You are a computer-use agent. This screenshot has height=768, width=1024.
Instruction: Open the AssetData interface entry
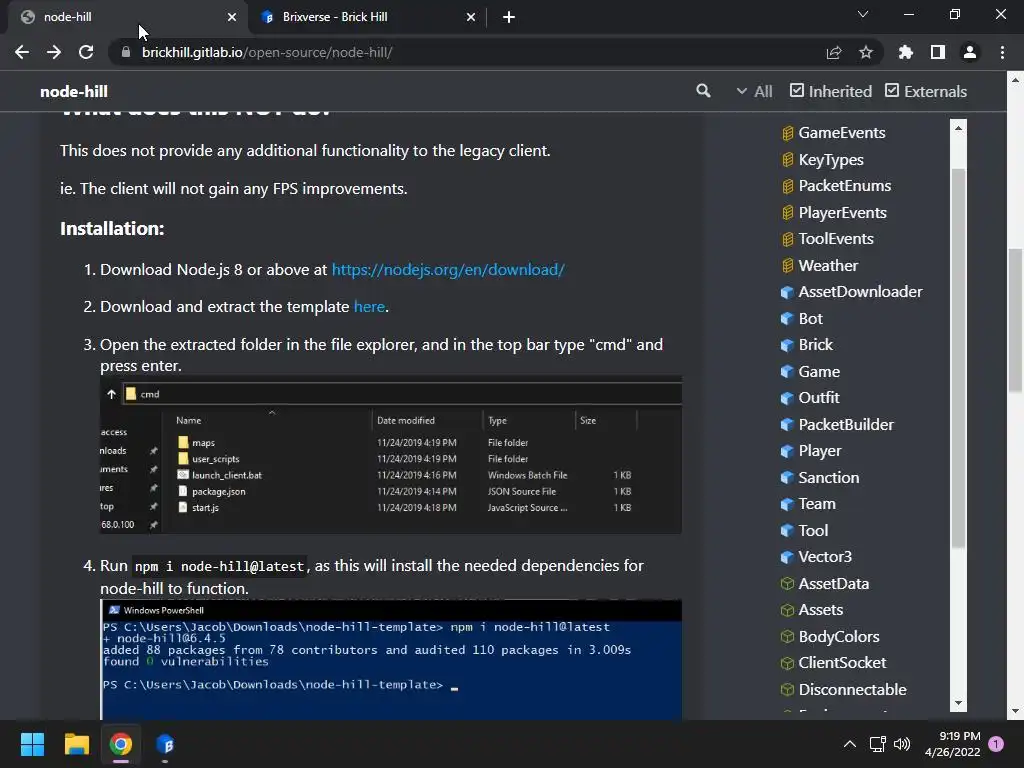(825, 583)
